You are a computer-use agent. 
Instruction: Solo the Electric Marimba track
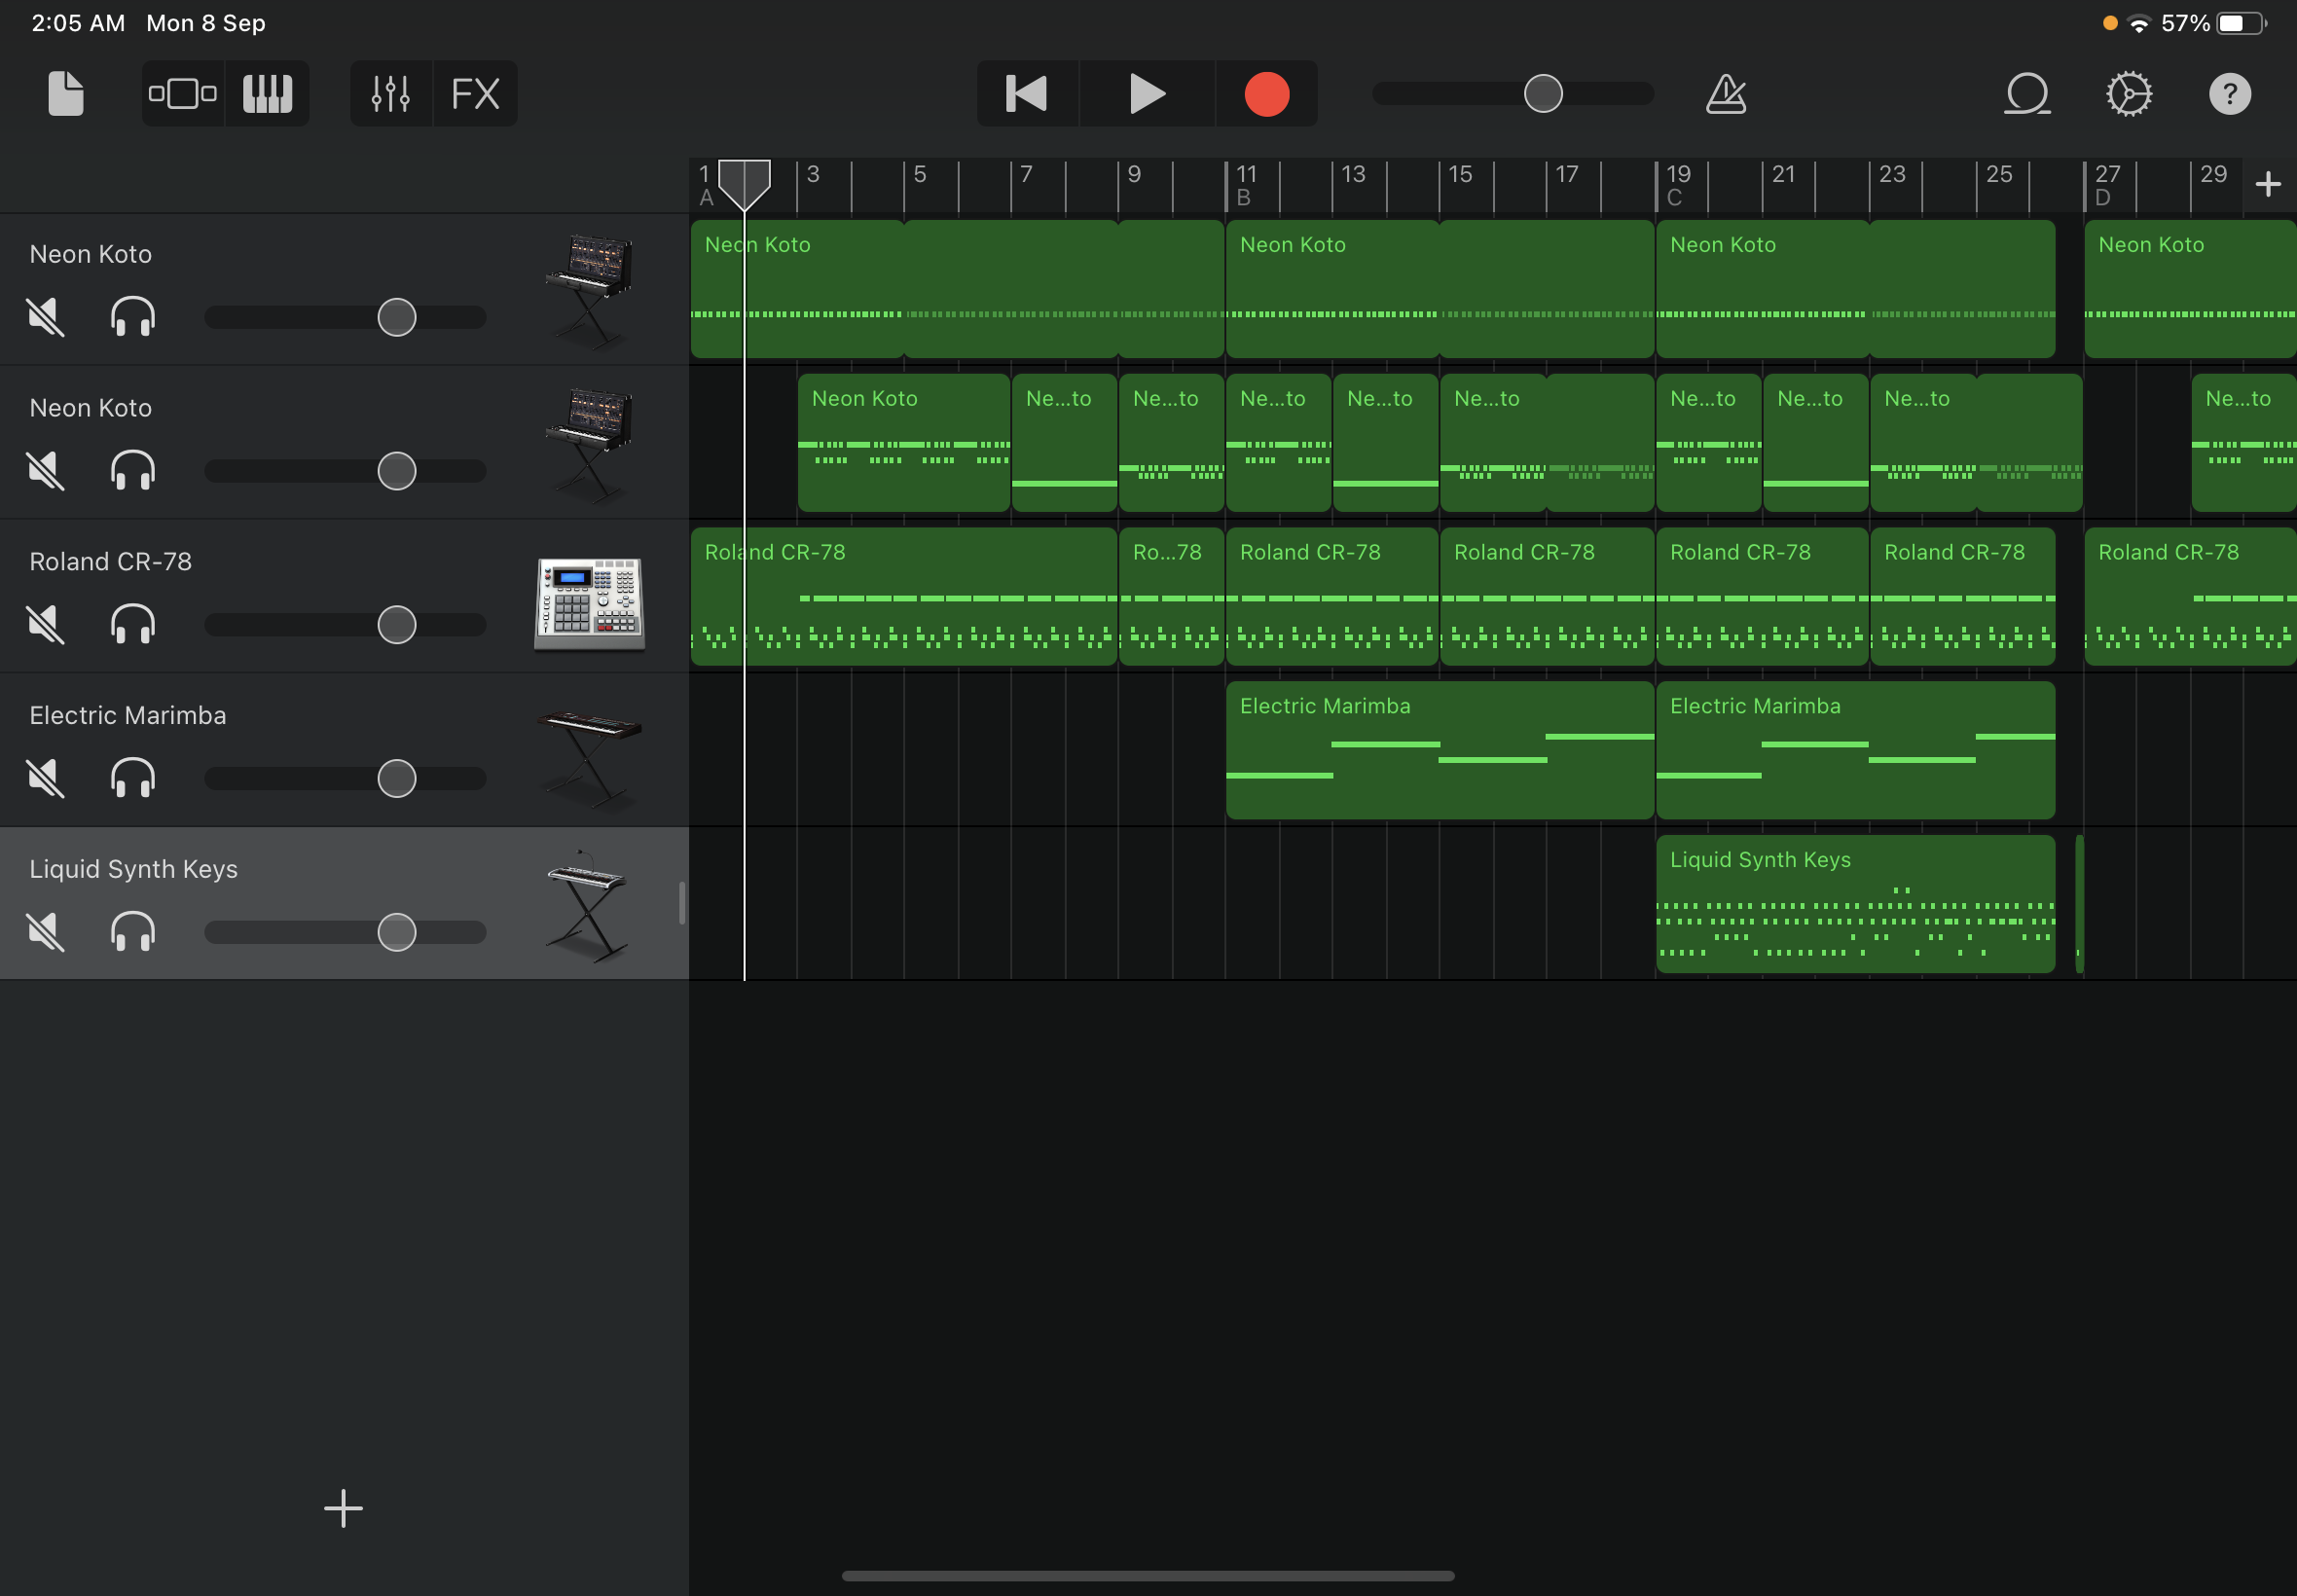[133, 778]
